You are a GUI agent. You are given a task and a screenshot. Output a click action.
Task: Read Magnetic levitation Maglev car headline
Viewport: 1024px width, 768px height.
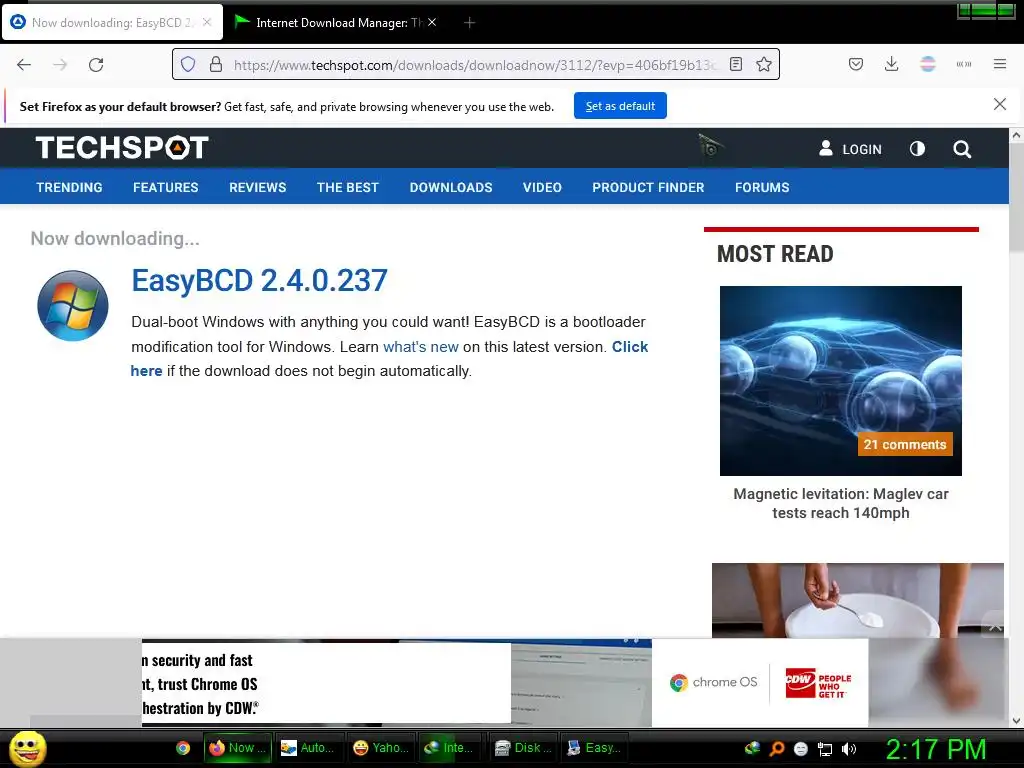point(840,504)
